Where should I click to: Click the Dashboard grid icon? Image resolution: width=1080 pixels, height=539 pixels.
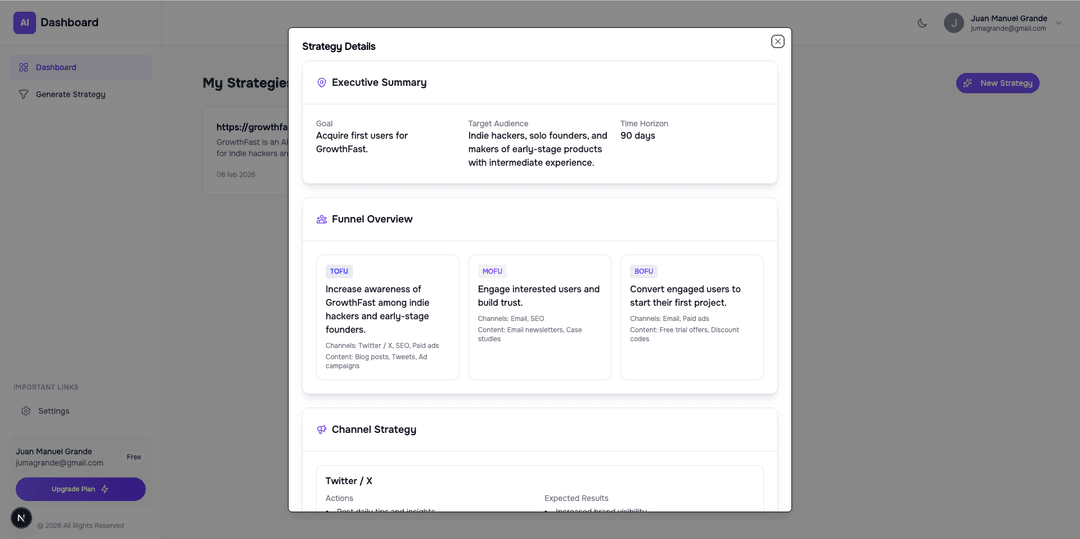(24, 67)
